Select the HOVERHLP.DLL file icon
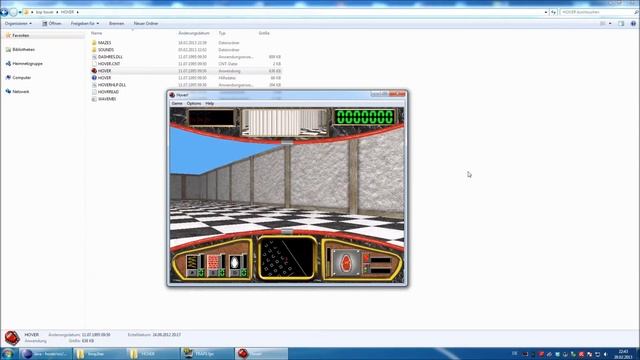This screenshot has height=360, width=640. pos(94,85)
